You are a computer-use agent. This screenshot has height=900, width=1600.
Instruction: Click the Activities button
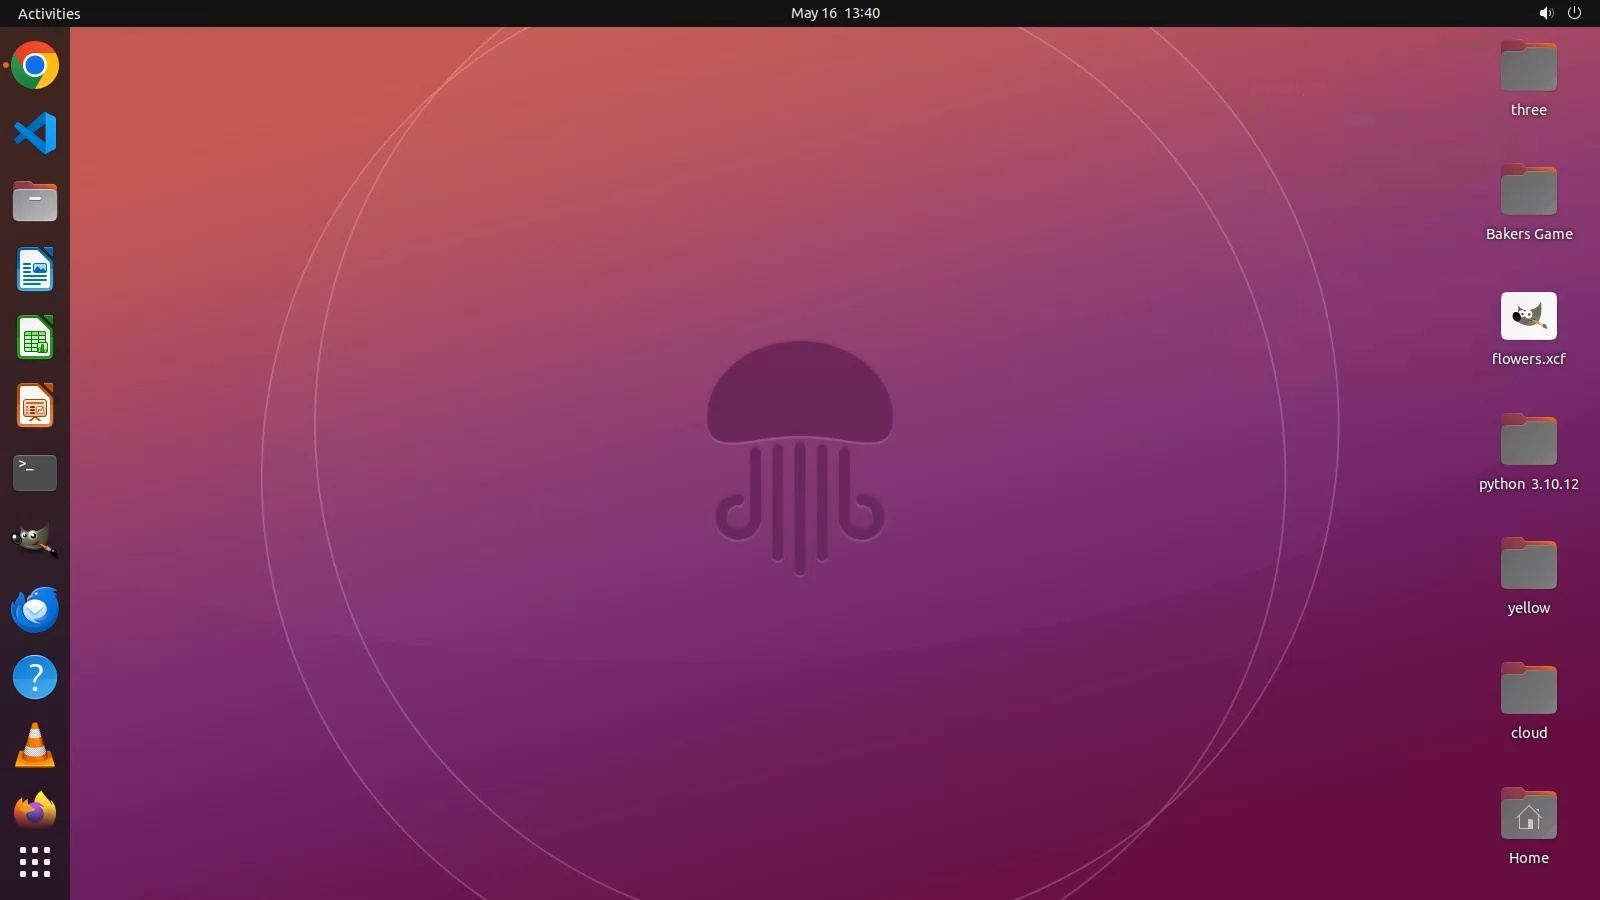tap(49, 13)
